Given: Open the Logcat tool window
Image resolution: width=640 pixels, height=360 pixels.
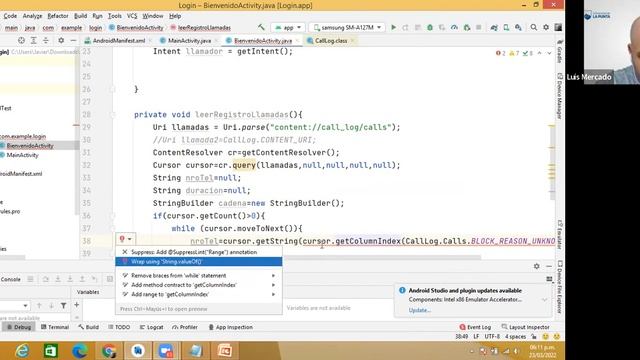Looking at the screenshot, I should [x=151, y=327].
